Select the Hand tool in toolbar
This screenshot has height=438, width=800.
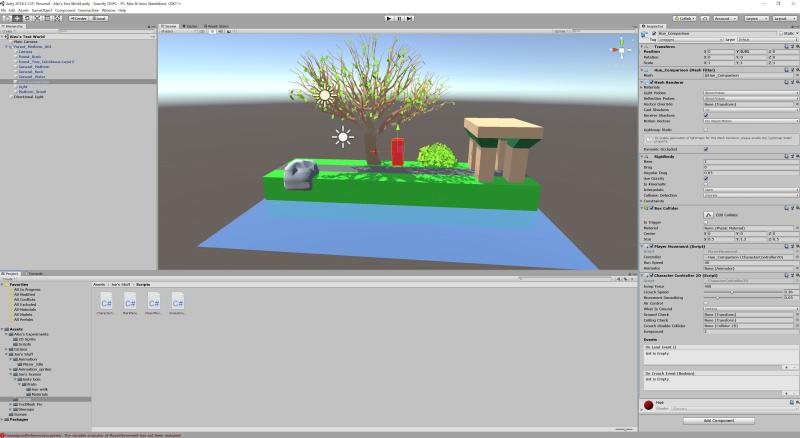point(6,18)
